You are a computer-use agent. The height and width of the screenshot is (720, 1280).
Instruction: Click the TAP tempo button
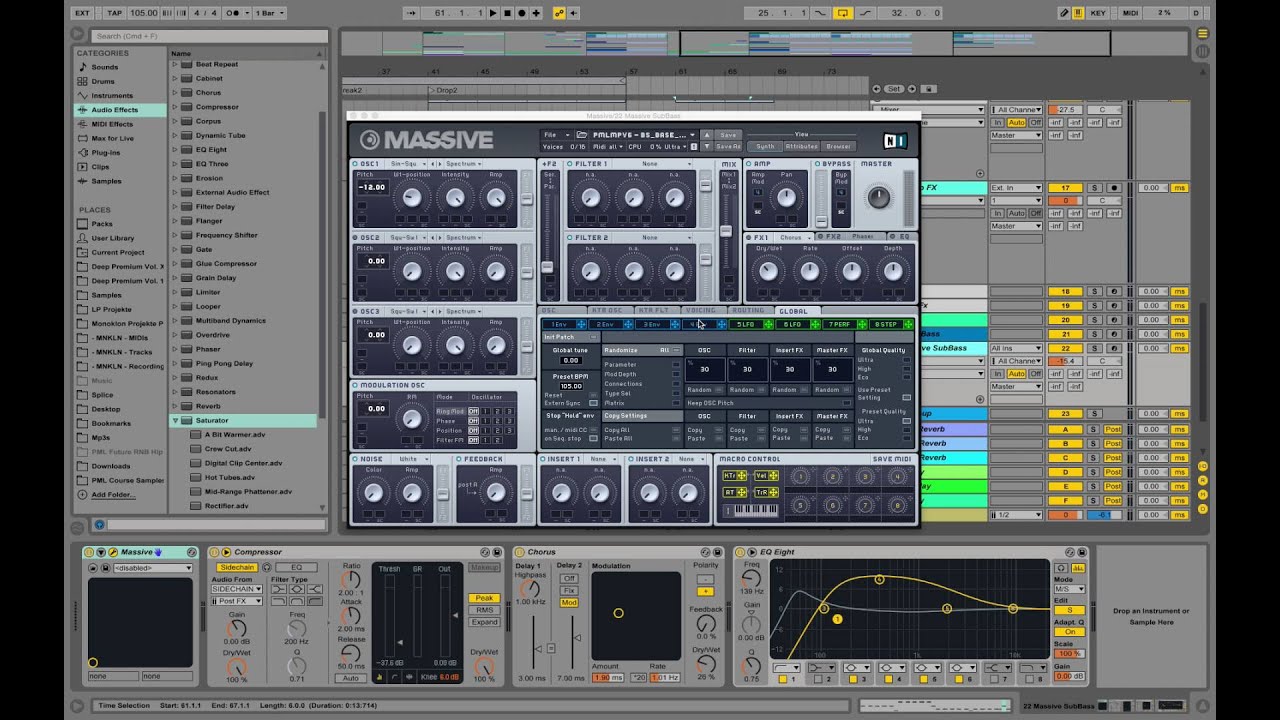(114, 13)
